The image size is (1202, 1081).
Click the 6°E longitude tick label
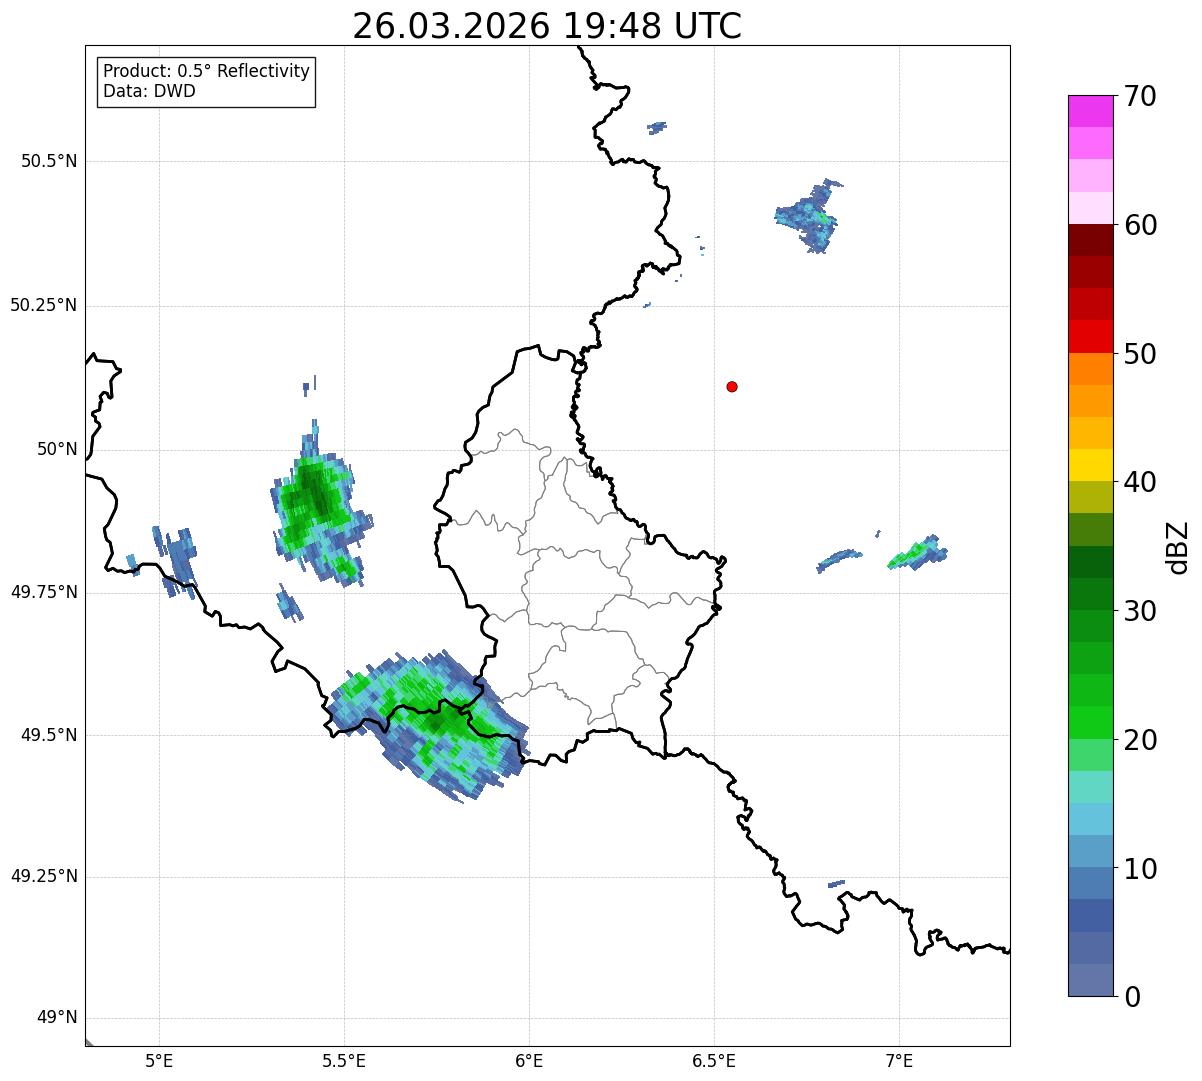point(529,1060)
